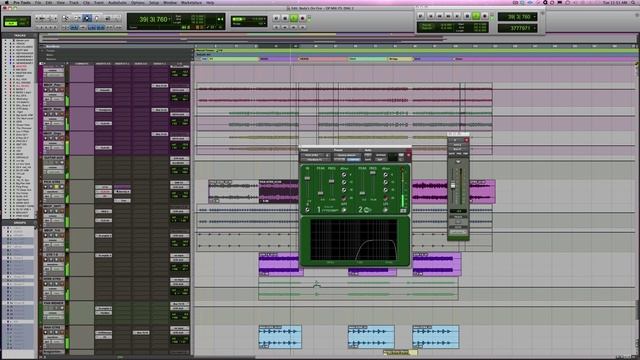Click Return to Zero in floating Transport

click(x=430, y=16)
